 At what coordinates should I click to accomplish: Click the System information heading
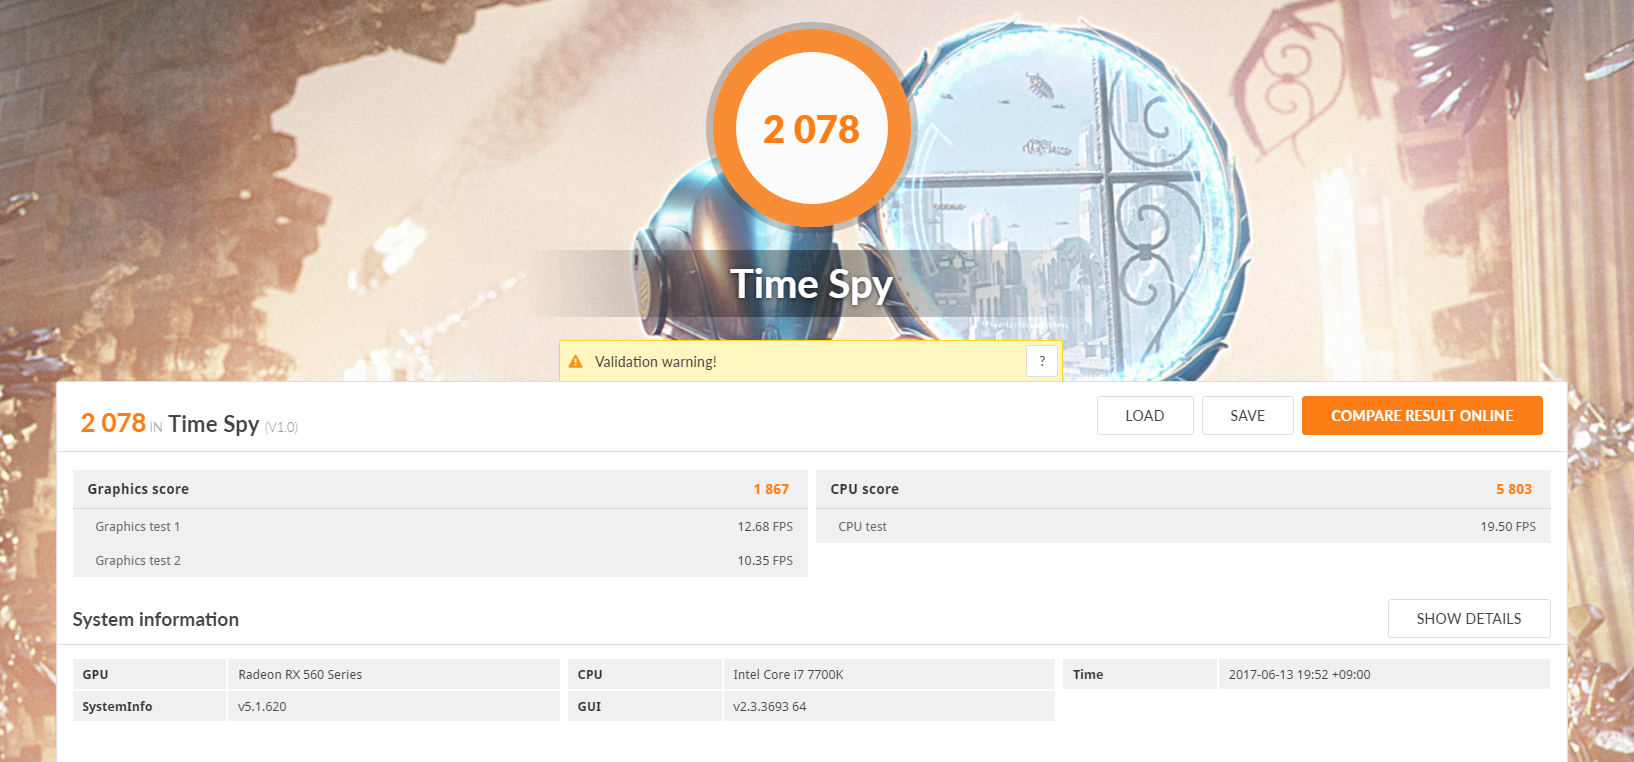(x=156, y=619)
